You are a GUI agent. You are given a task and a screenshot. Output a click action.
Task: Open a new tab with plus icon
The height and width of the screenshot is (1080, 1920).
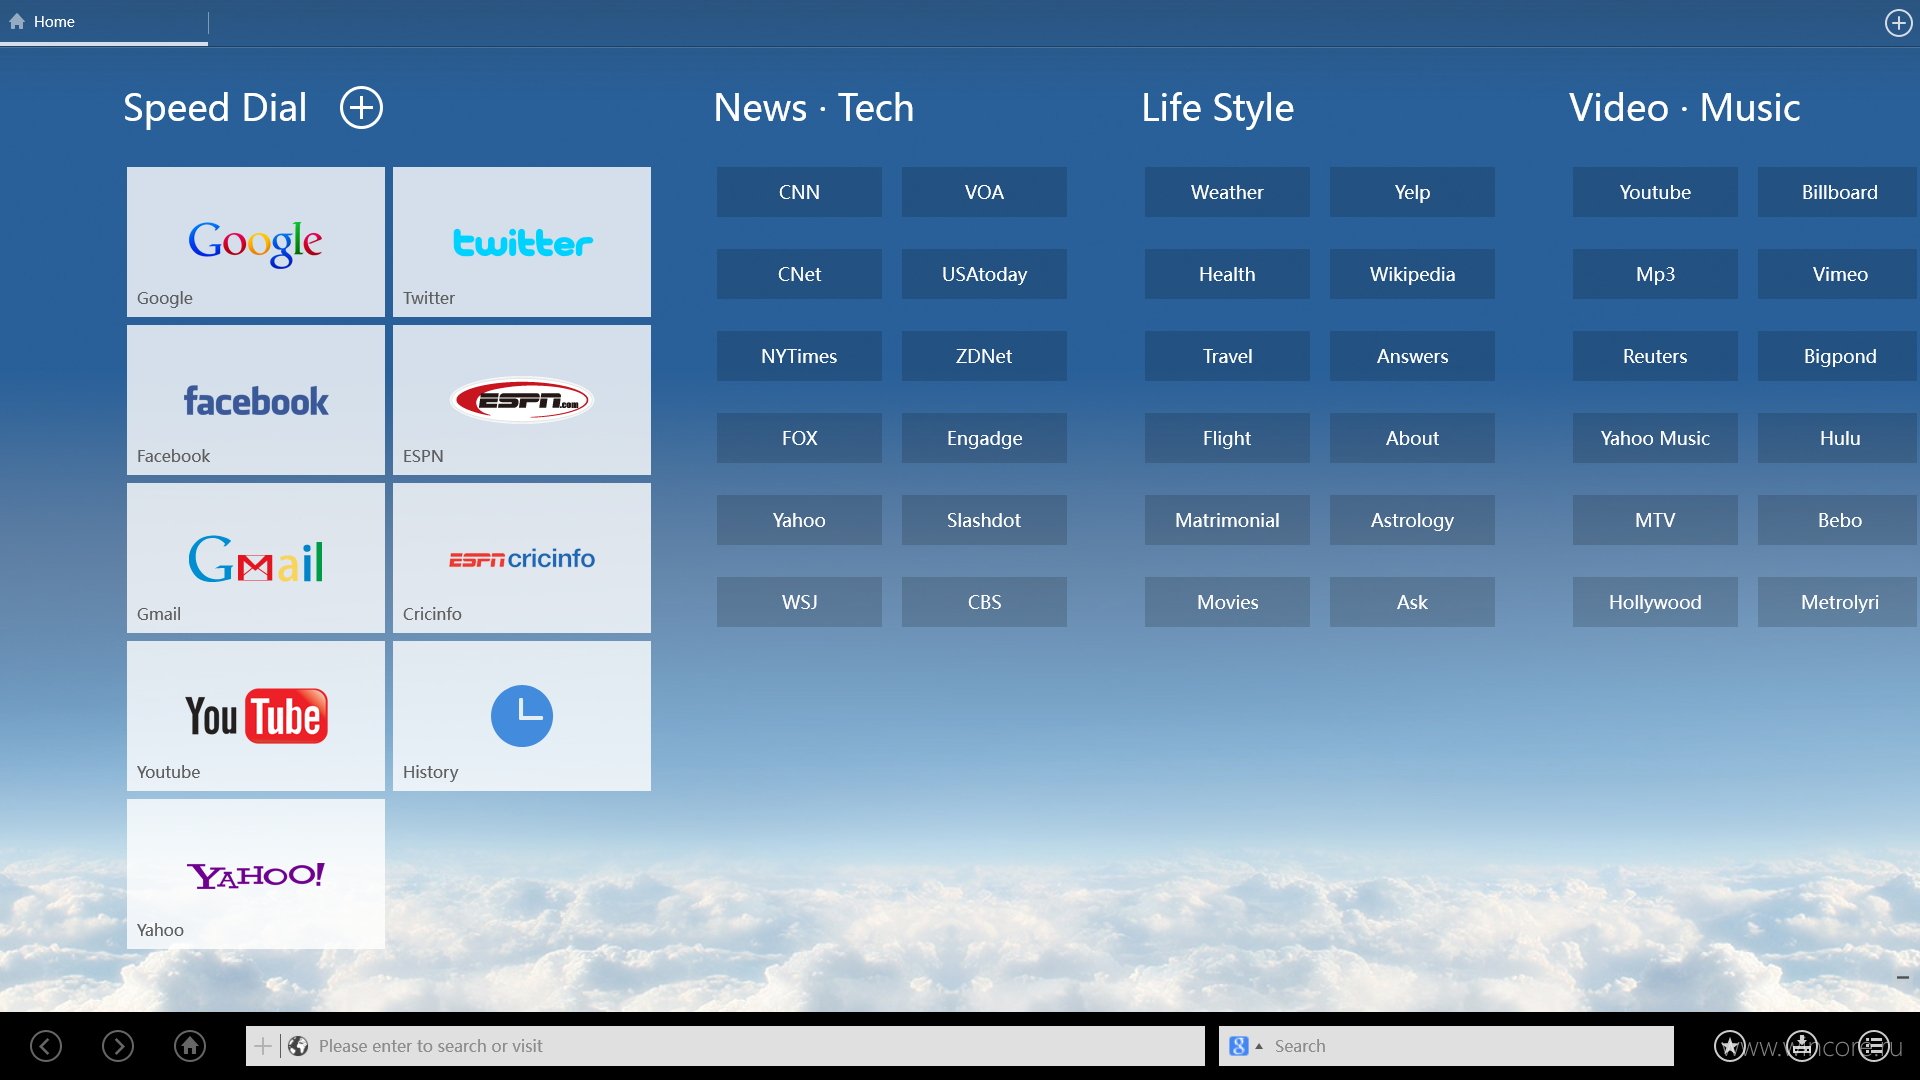click(1898, 23)
